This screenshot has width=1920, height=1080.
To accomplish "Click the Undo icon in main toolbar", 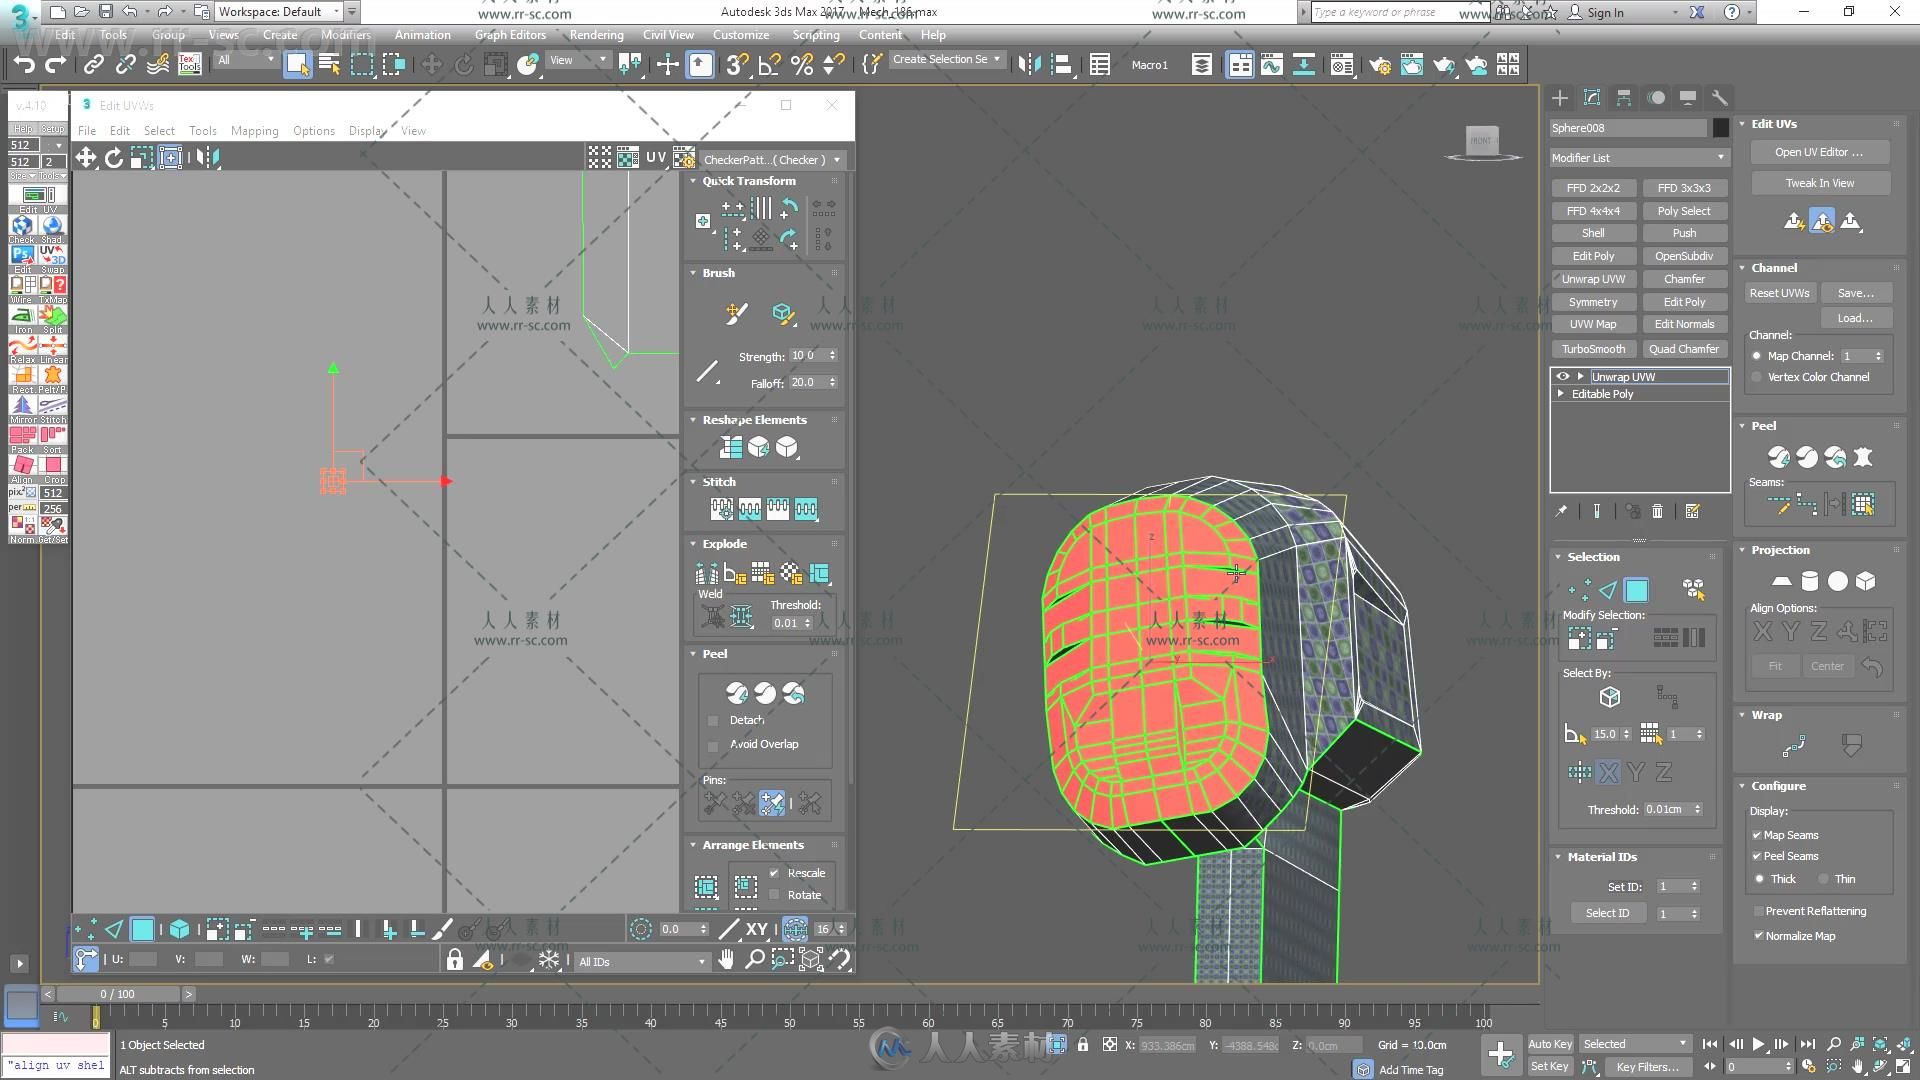I will click(x=24, y=65).
